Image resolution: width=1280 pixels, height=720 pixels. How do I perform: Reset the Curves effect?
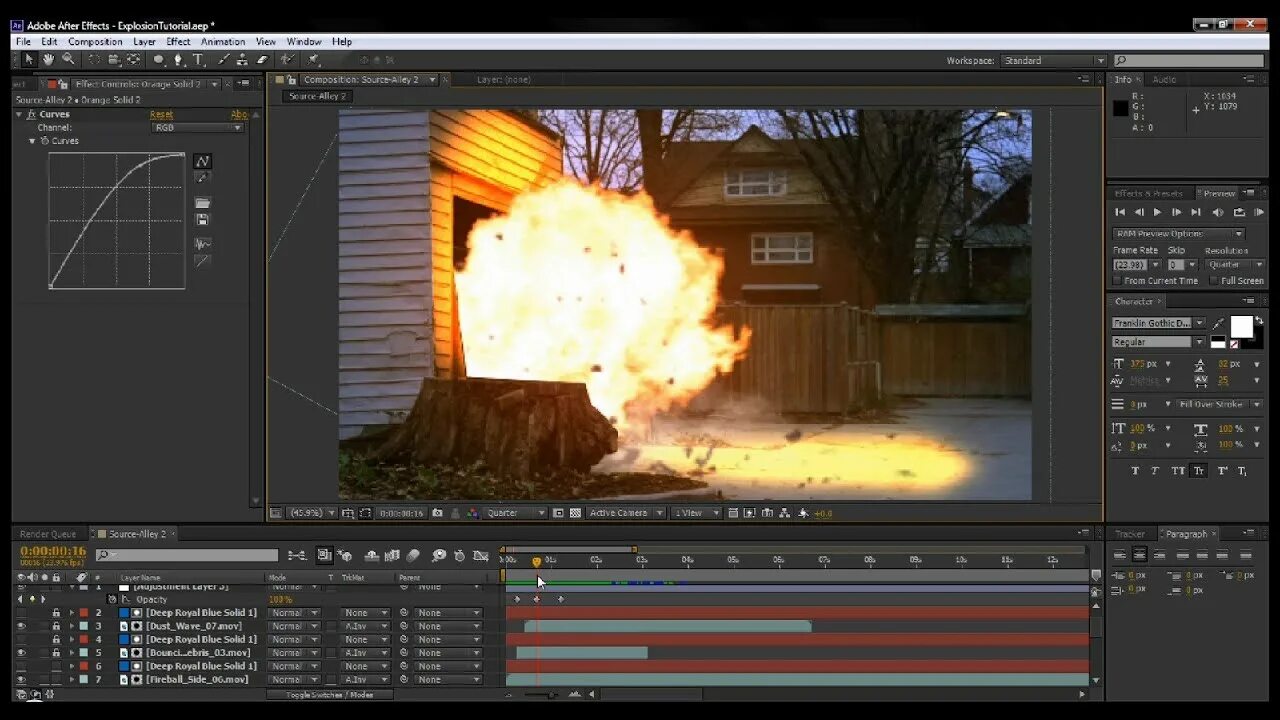point(161,114)
